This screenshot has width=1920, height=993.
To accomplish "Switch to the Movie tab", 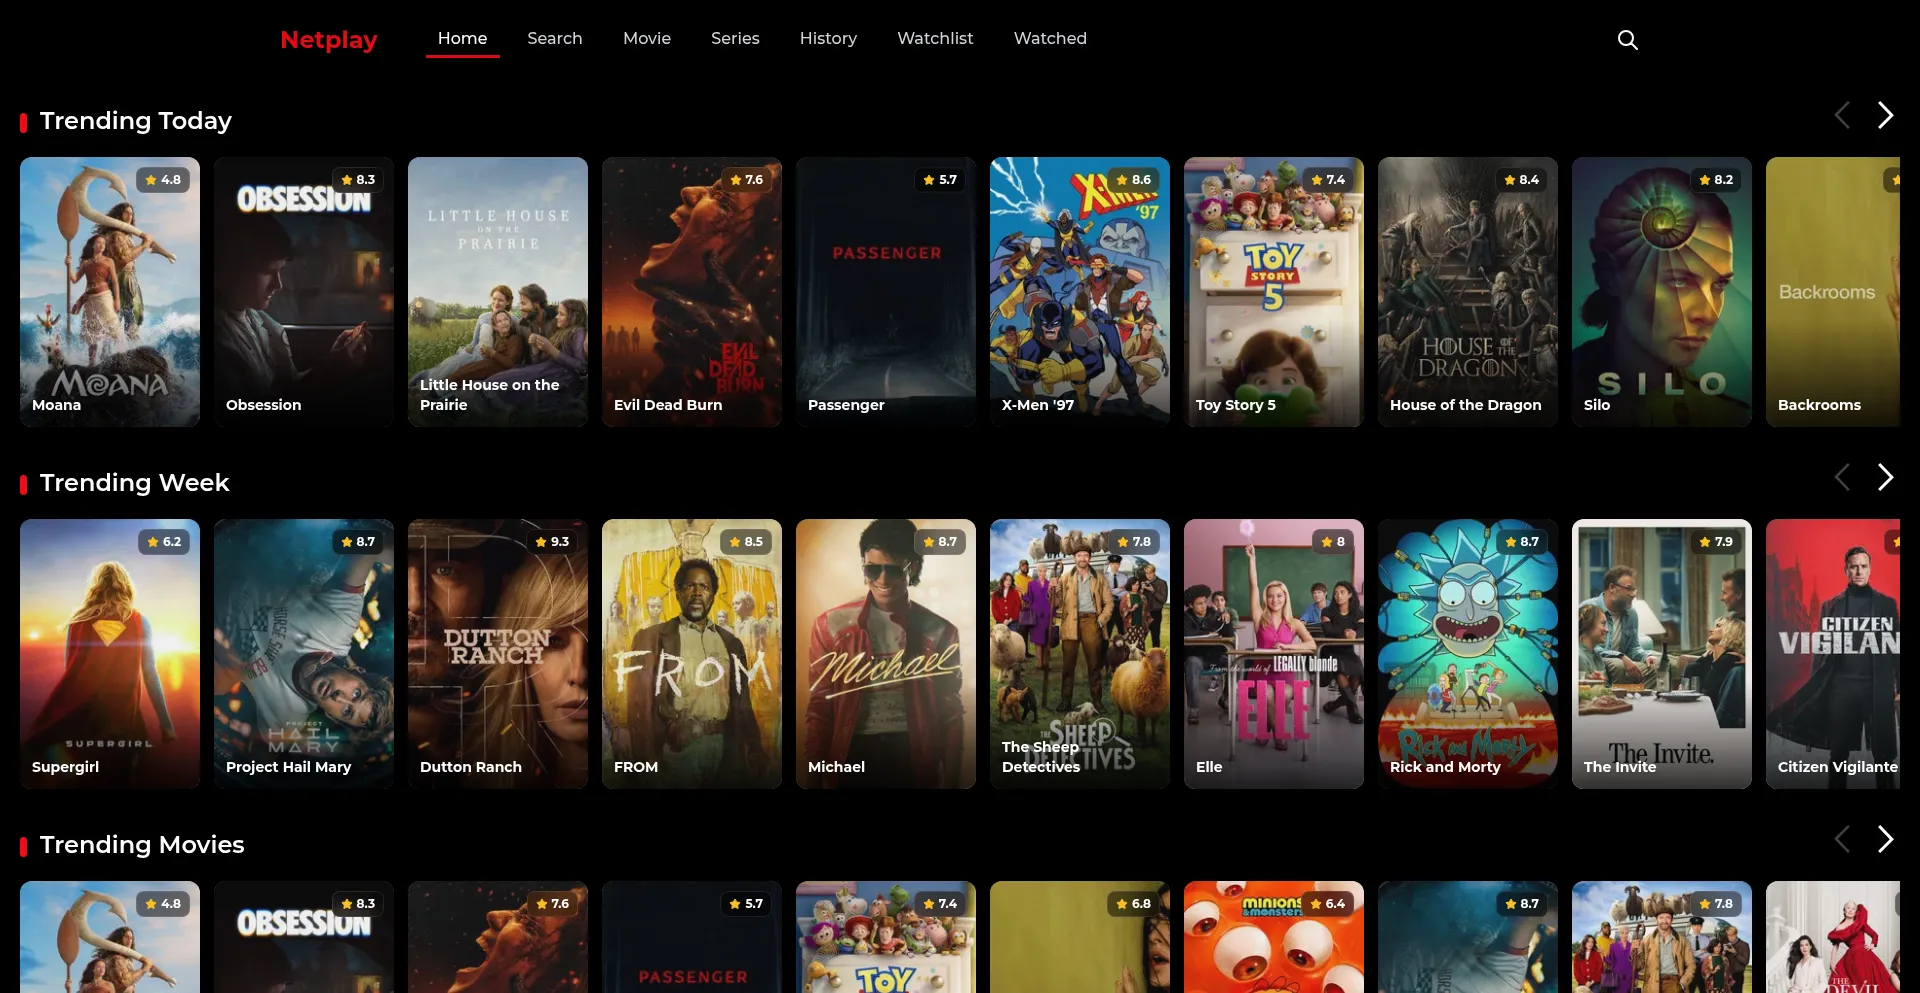I will [x=647, y=38].
